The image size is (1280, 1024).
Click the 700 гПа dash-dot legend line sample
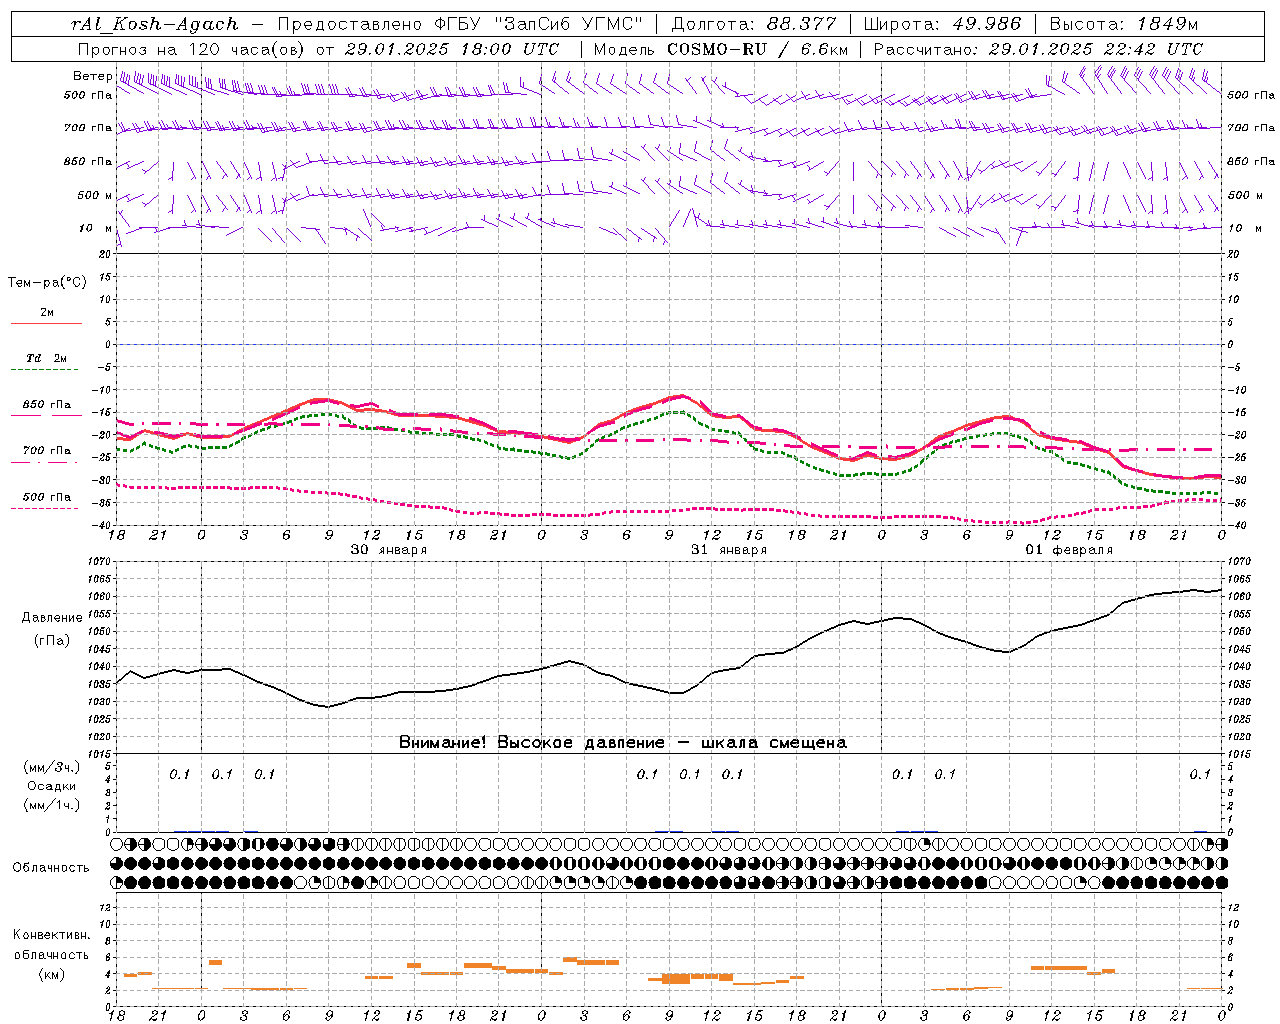click(46, 462)
